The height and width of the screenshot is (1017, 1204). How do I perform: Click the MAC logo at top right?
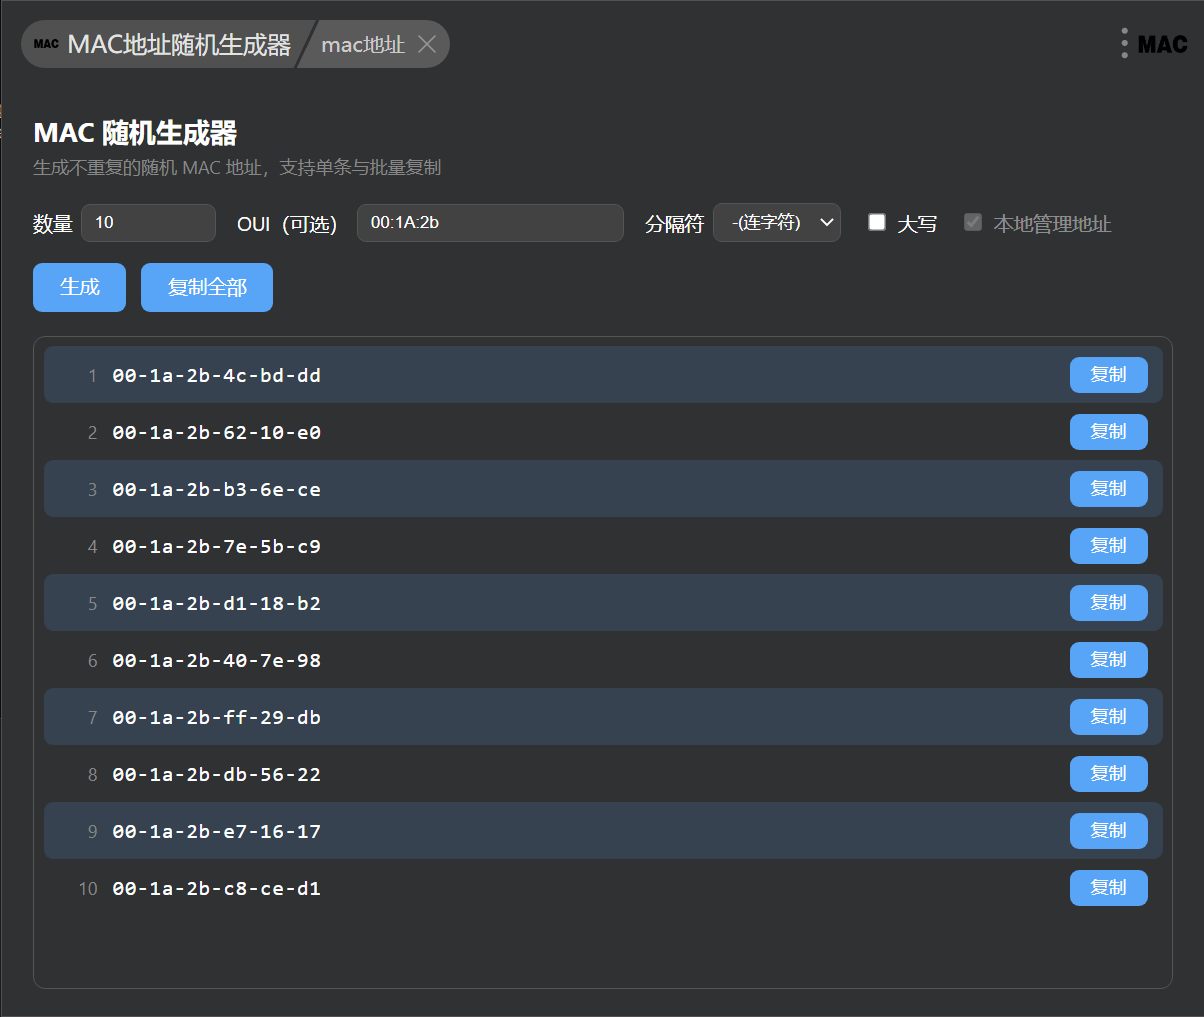(x=1162, y=44)
